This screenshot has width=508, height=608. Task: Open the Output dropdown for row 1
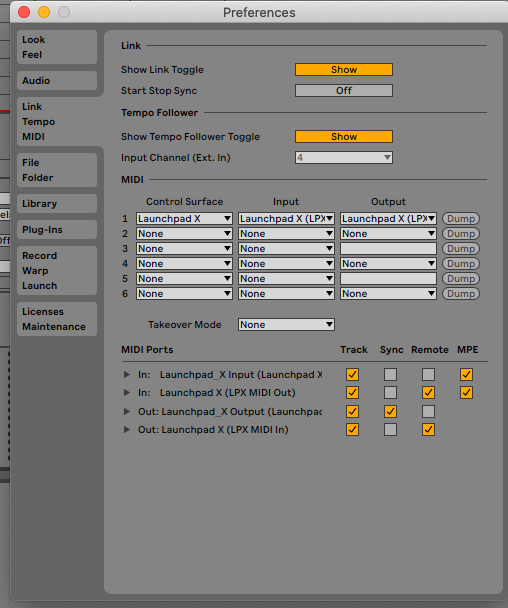(x=388, y=219)
